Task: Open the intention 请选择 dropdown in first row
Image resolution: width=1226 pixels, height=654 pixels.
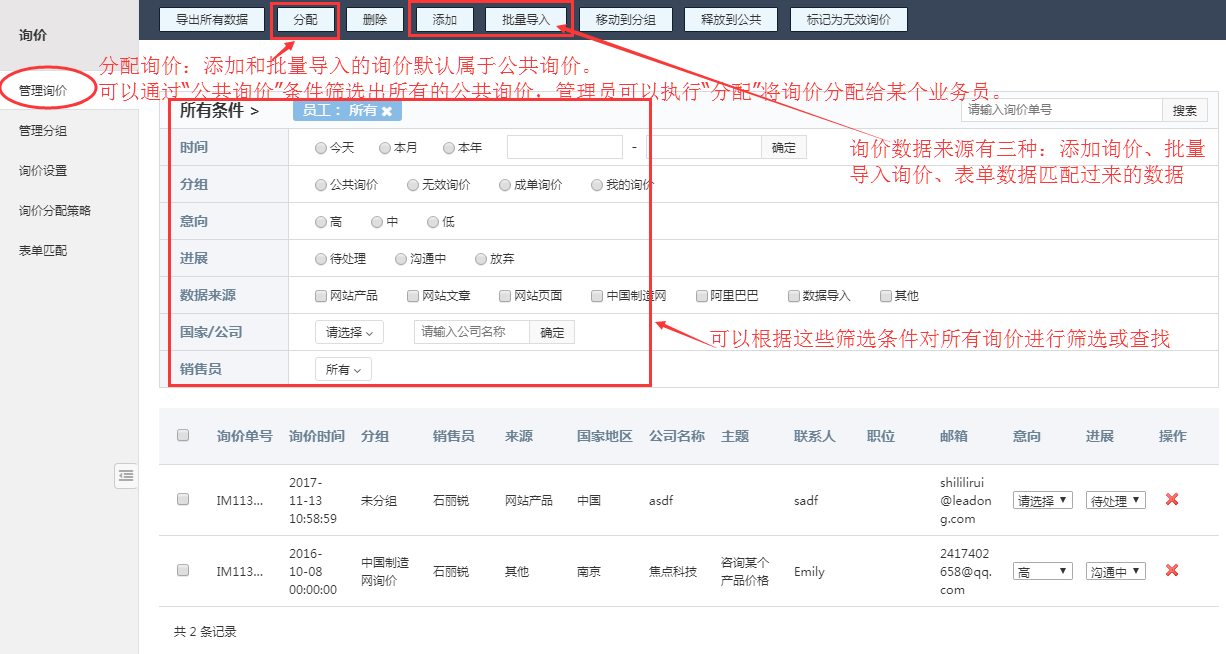Action: pos(1042,501)
